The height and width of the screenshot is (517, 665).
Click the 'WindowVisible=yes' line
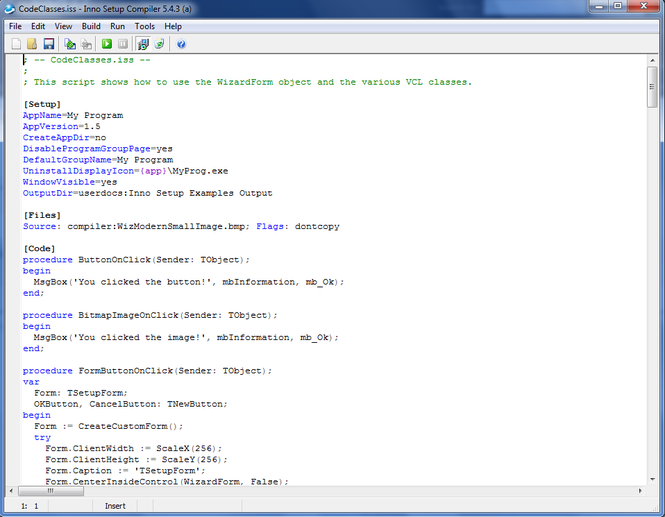[70, 182]
